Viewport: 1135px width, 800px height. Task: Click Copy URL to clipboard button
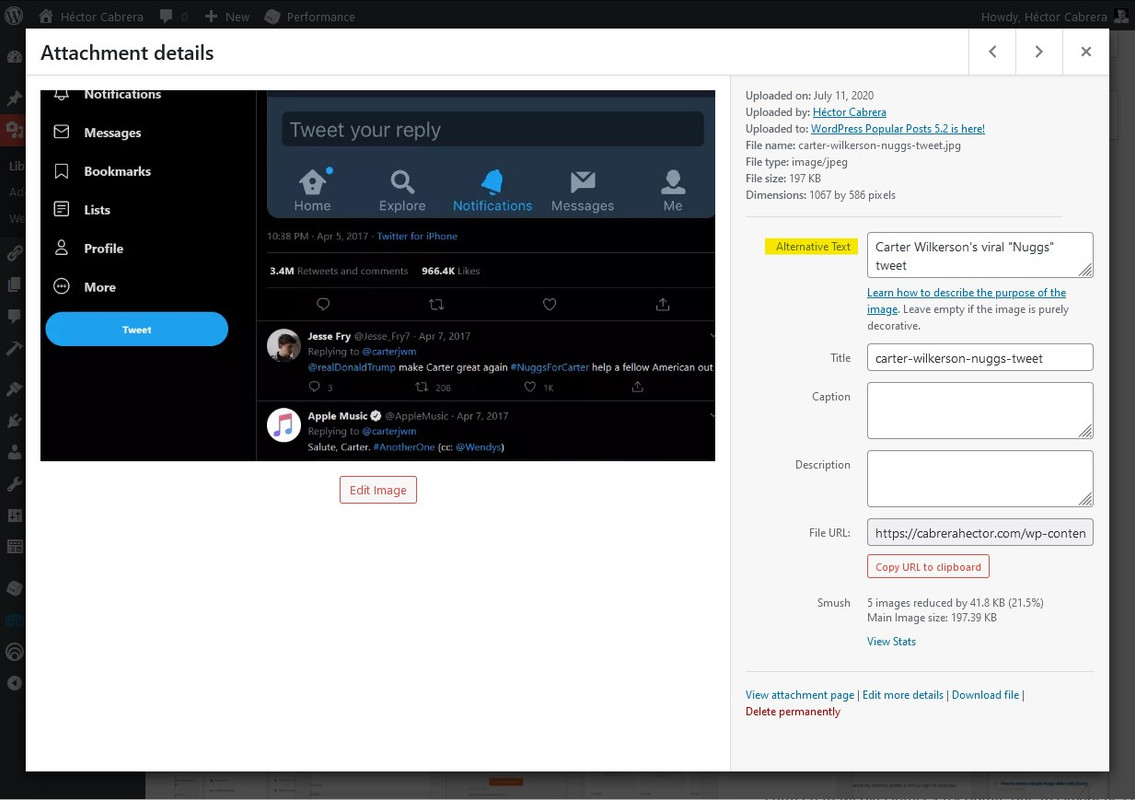click(x=928, y=567)
